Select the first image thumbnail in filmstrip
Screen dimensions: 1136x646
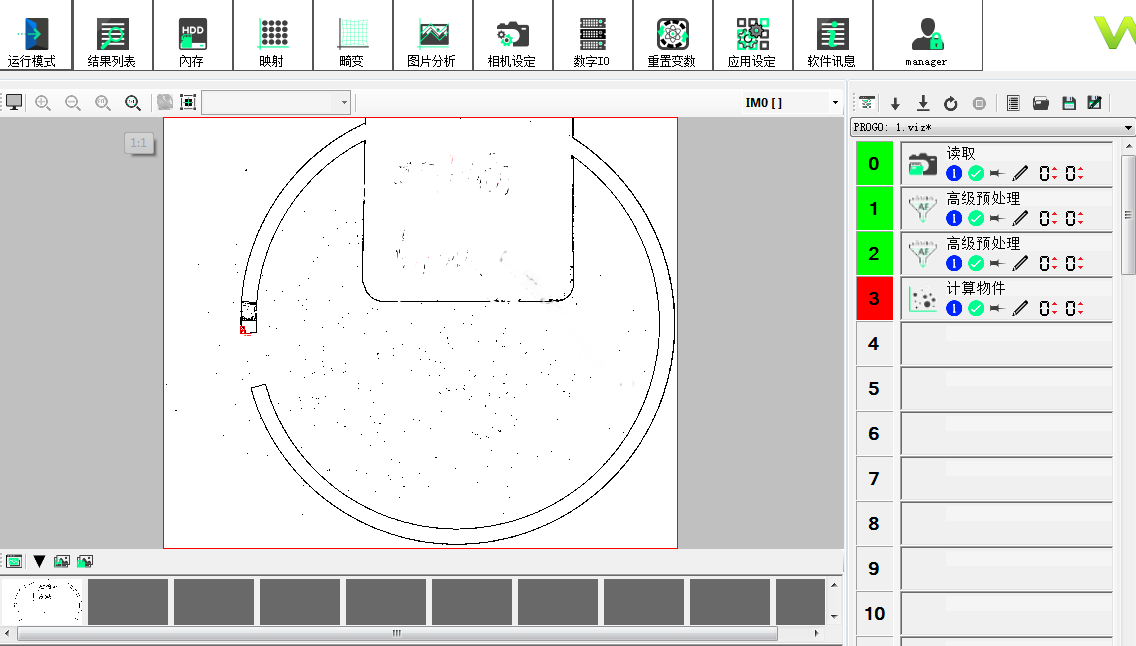pyautogui.click(x=44, y=601)
